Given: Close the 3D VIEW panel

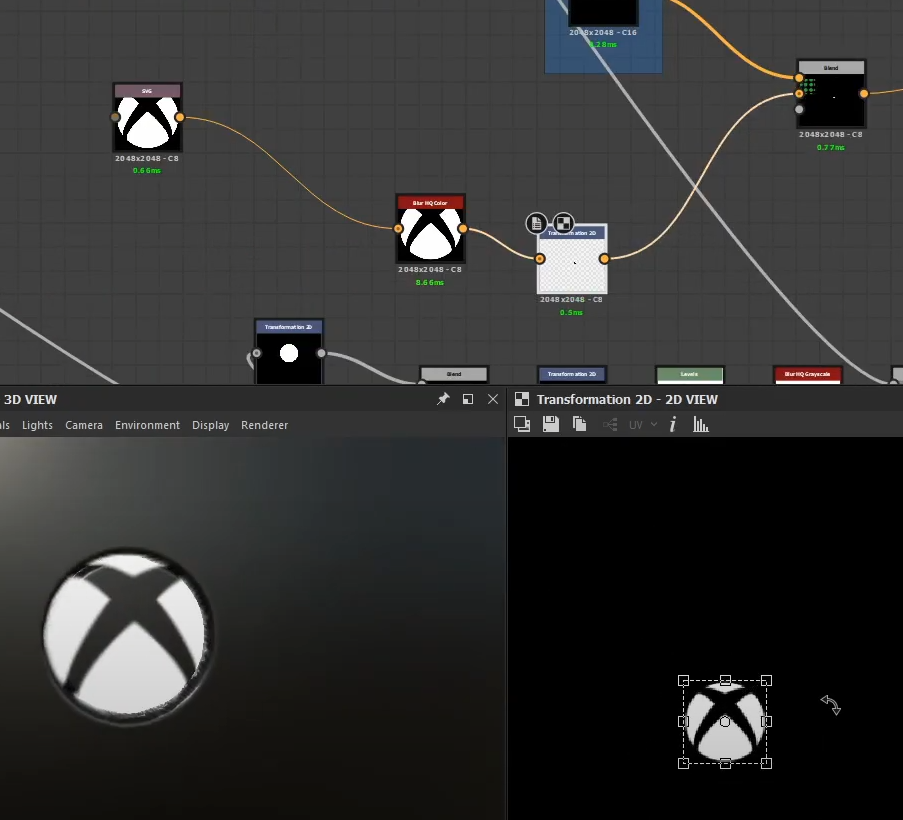Looking at the screenshot, I should coord(493,398).
